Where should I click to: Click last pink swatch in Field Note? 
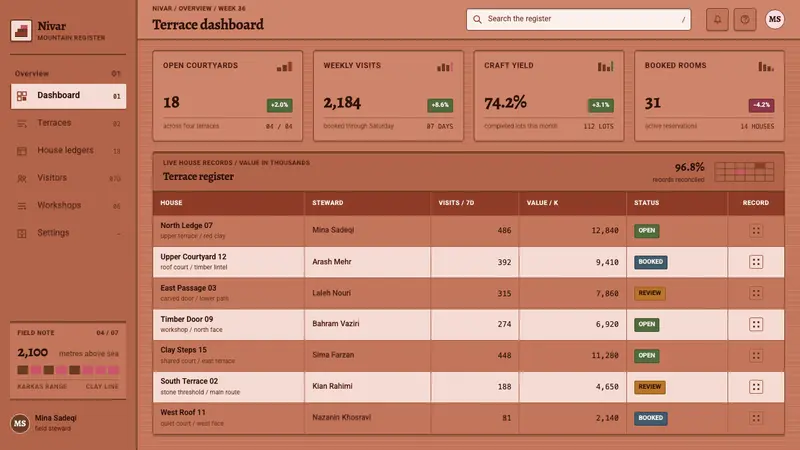(113, 370)
